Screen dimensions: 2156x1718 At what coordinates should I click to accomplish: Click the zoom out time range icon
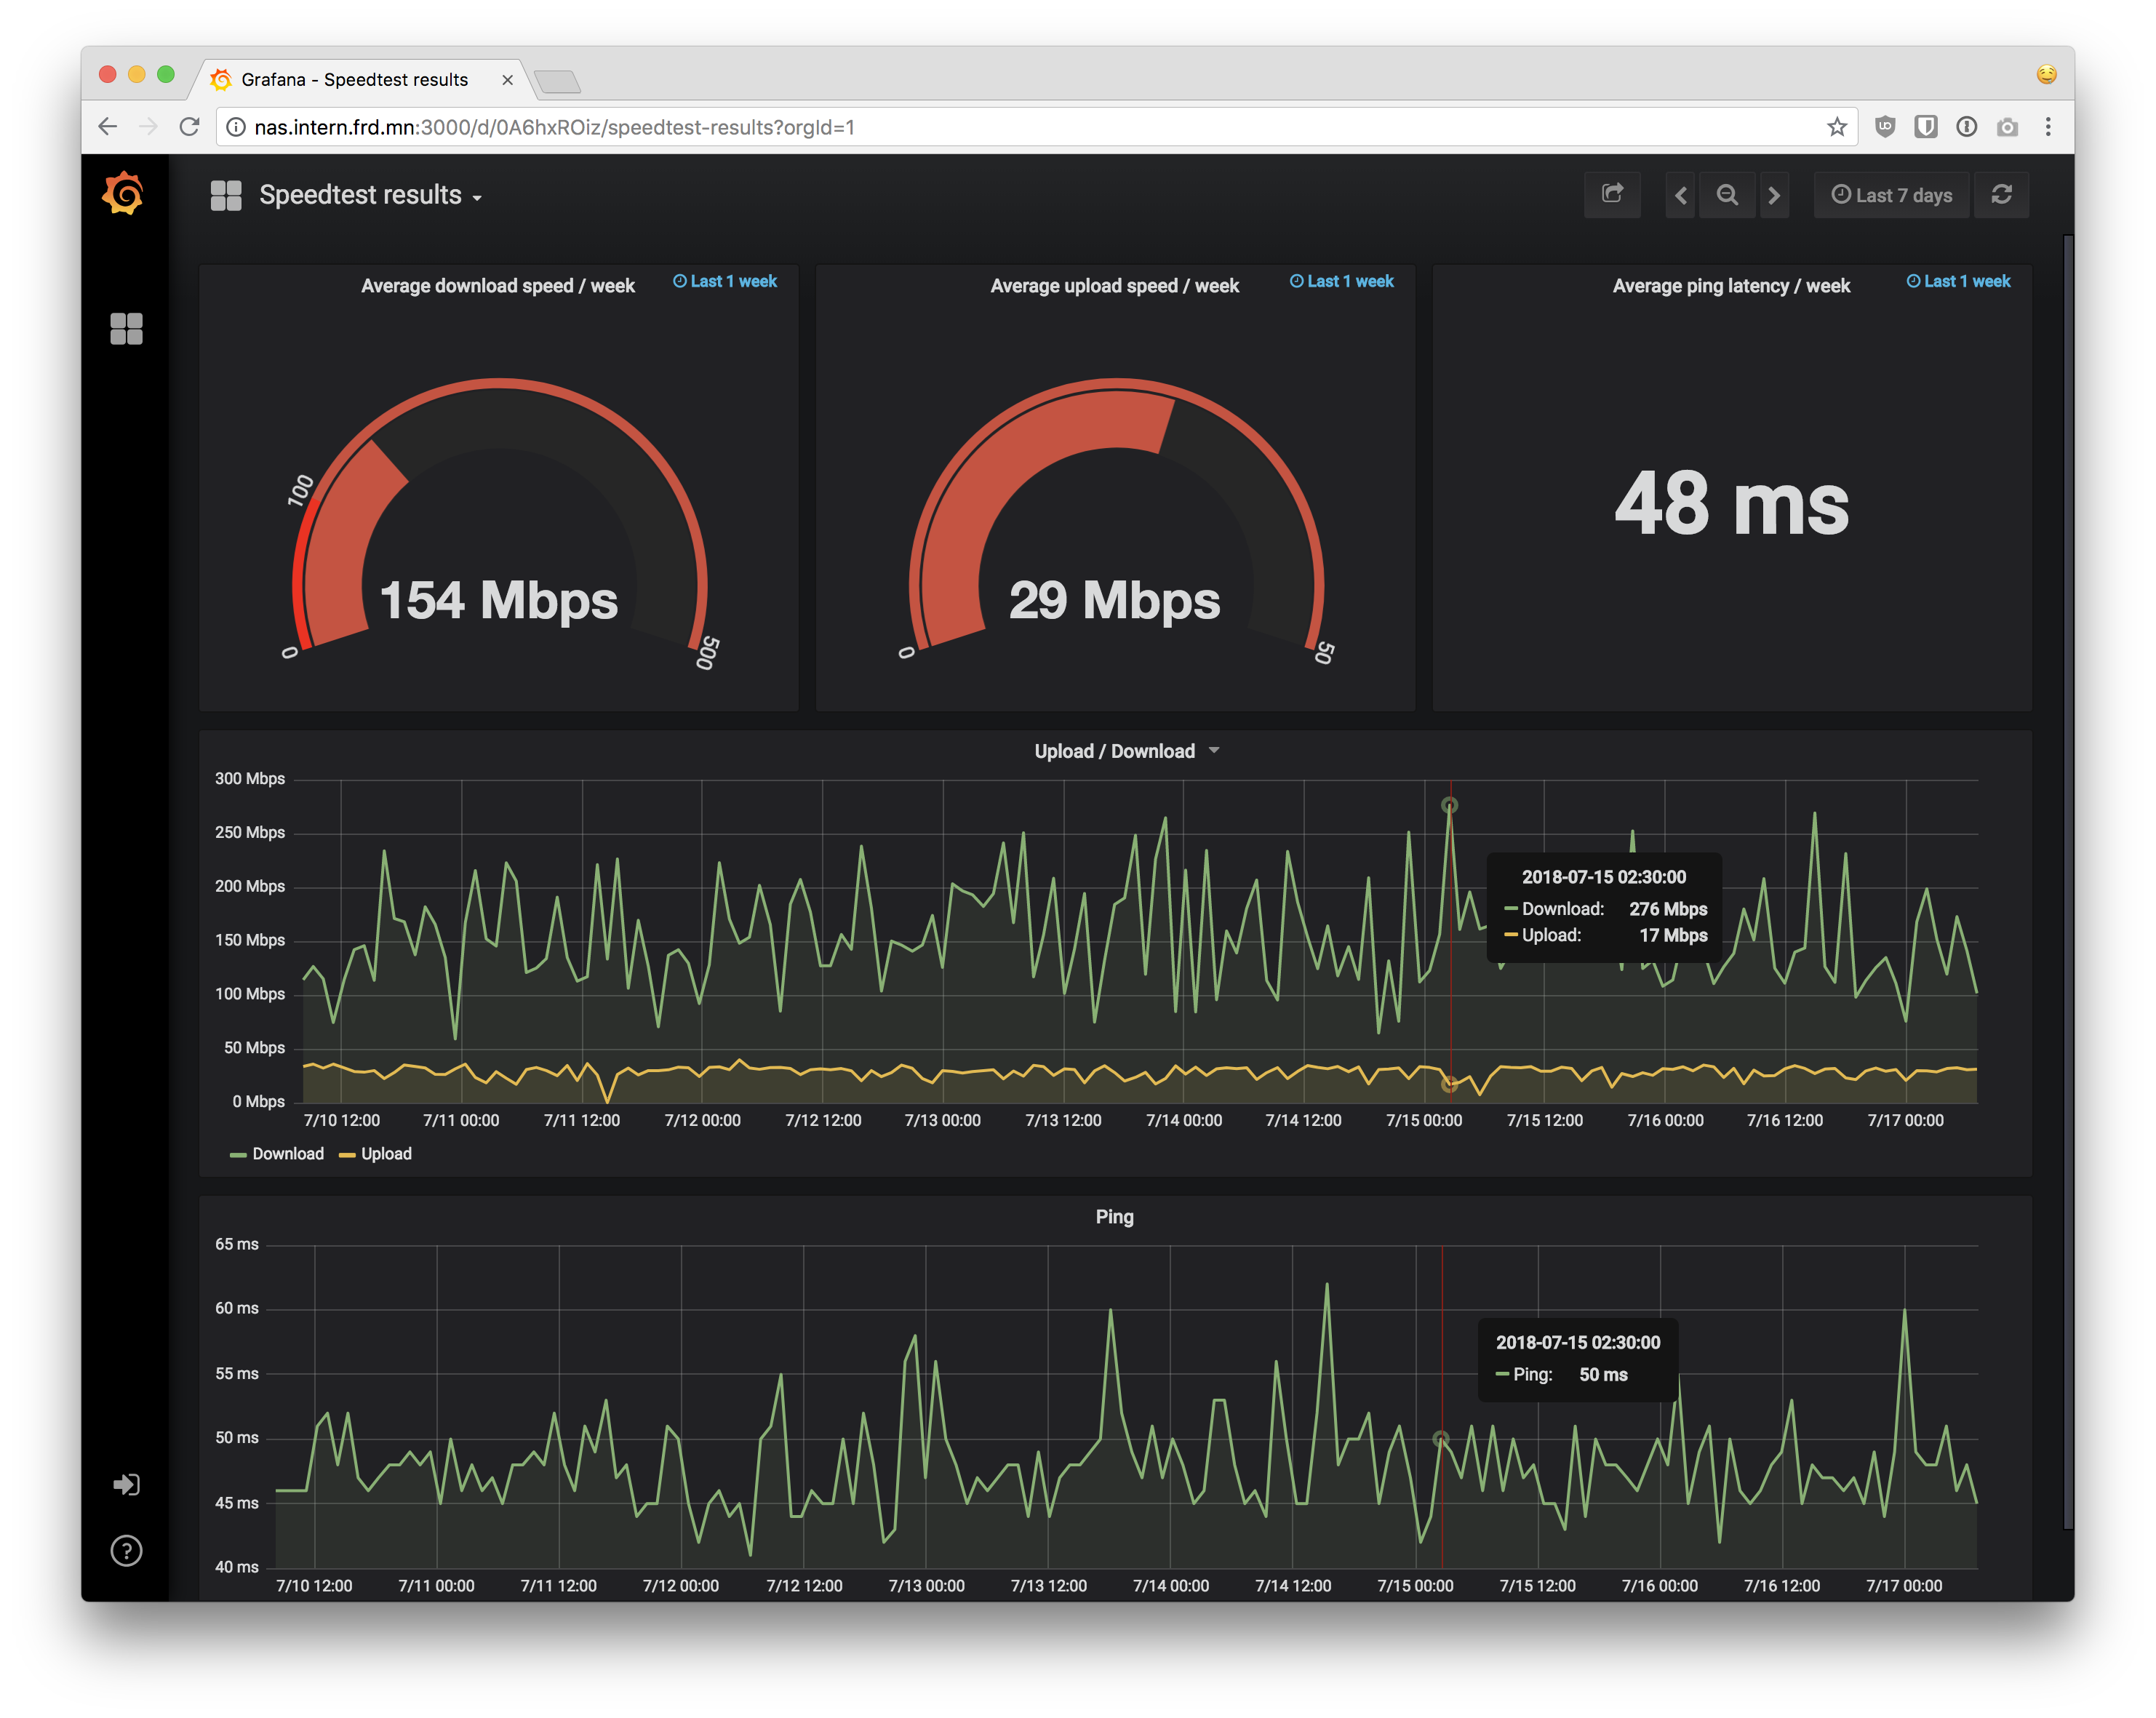point(1727,195)
